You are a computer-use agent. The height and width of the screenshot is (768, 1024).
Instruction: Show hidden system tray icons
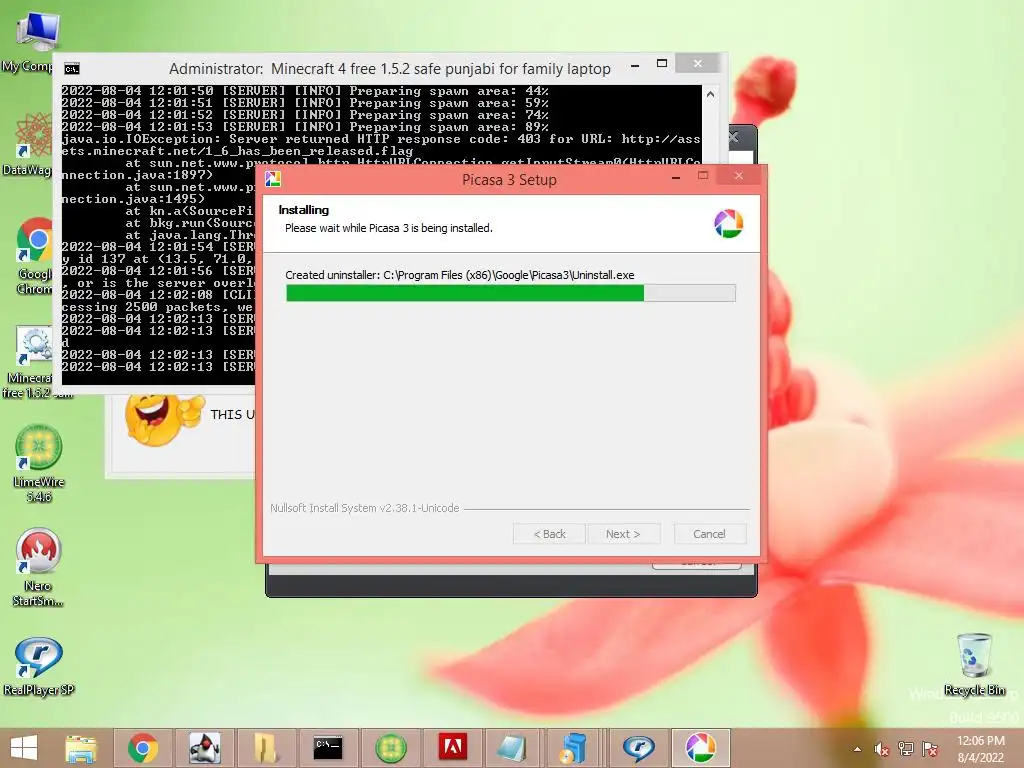coord(857,749)
